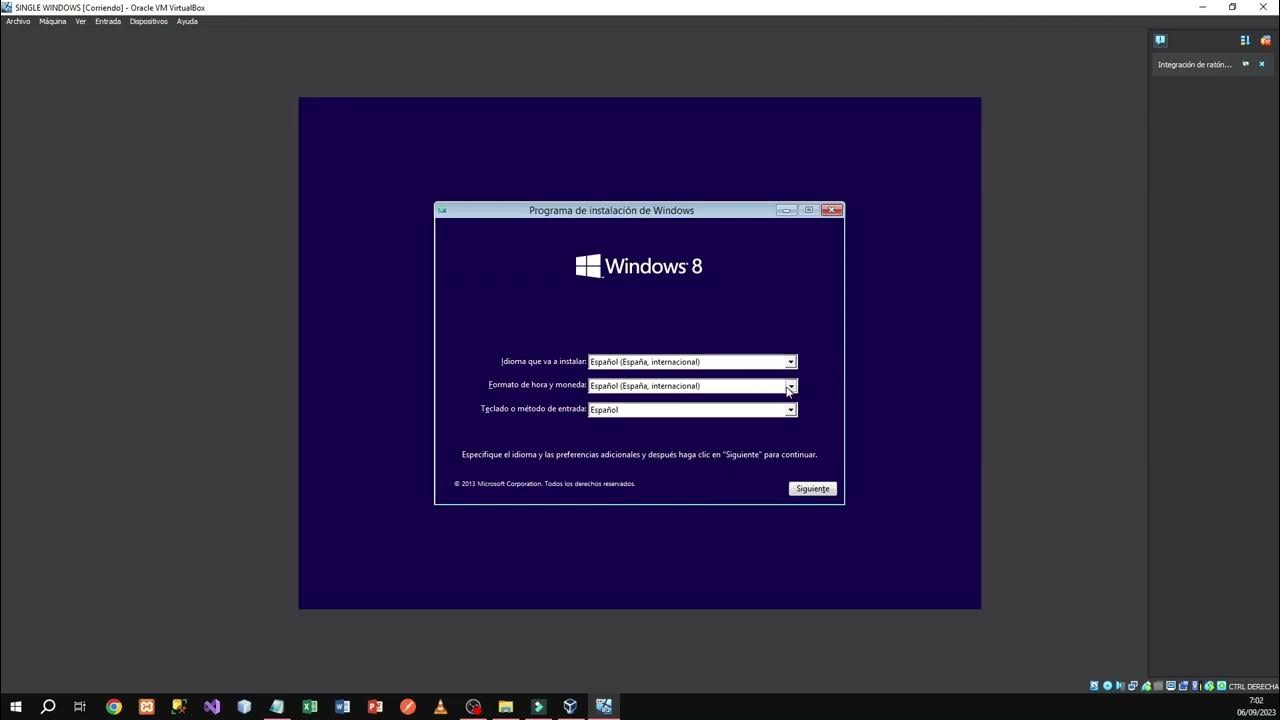Open the Ver menu
Screen dimensions: 1280x720
coord(81,21)
